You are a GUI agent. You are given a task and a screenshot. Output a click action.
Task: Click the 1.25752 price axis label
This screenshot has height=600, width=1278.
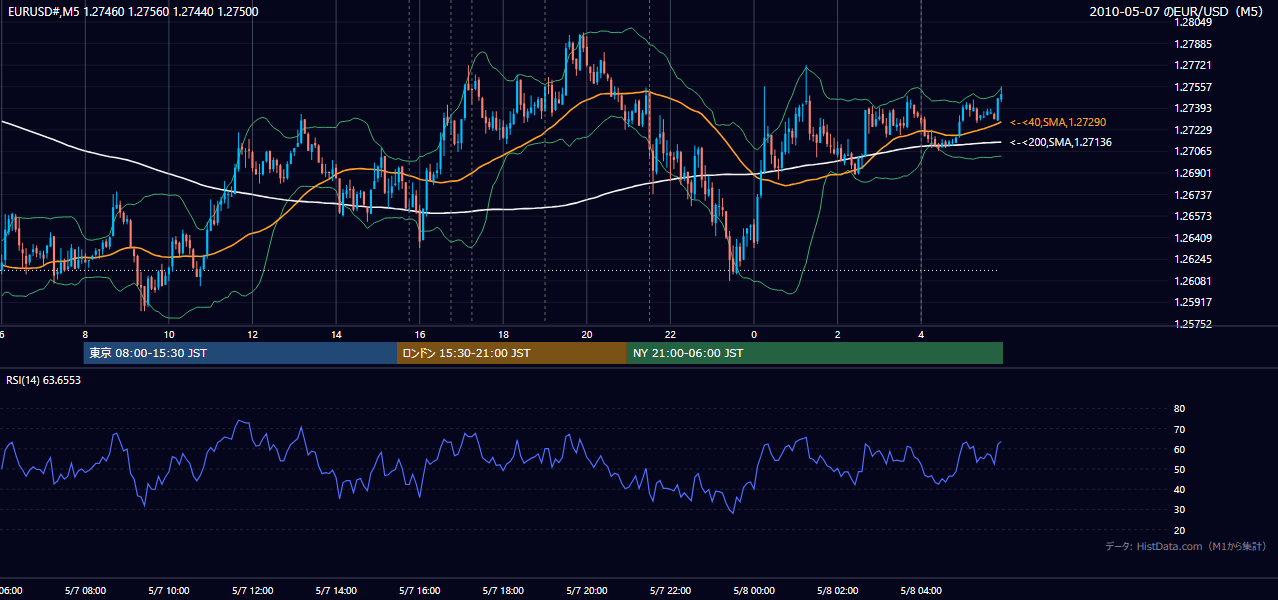(1192, 324)
